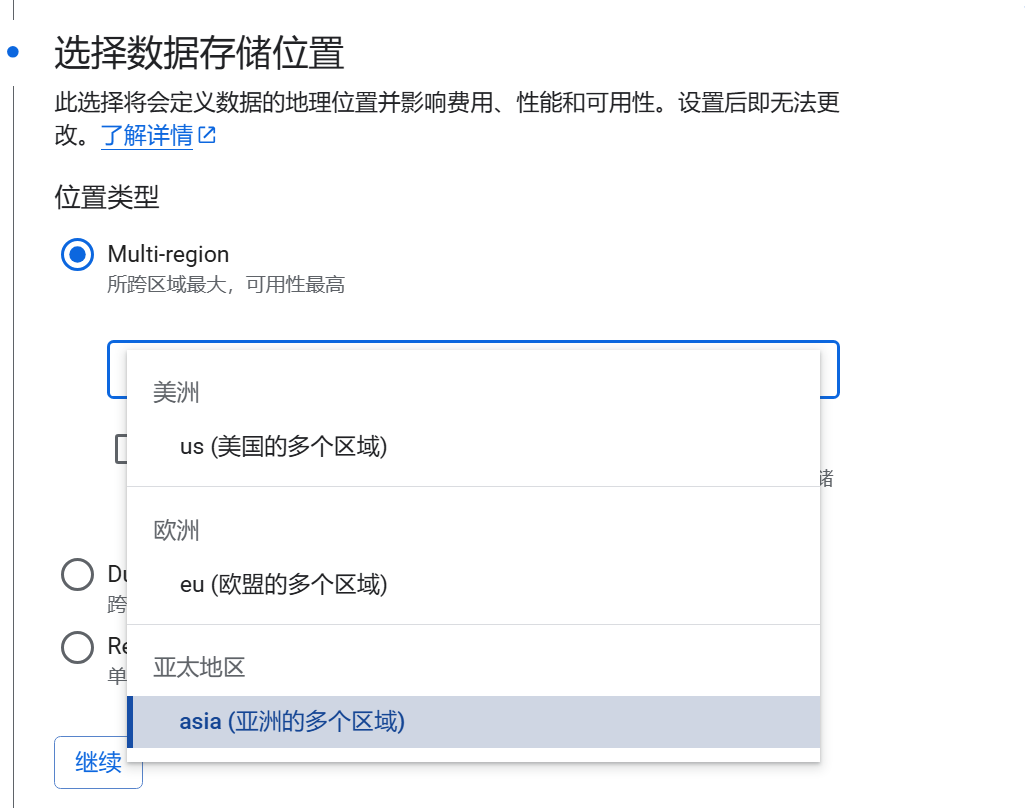Screen dimensions: 1025x808
Task: Choose the eu (欧盟的多个区域) option
Action: click(x=283, y=584)
